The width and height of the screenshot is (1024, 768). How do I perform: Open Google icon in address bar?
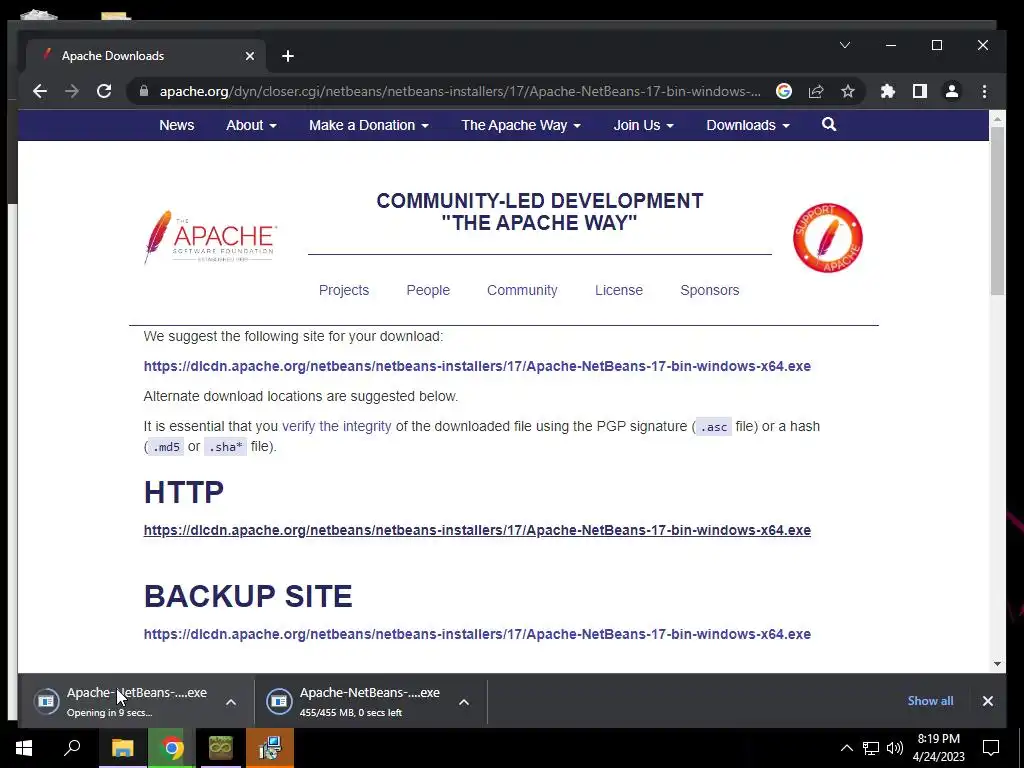784,91
